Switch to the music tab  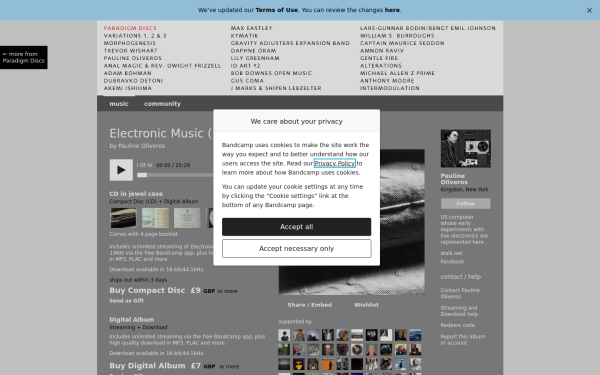tap(119, 104)
